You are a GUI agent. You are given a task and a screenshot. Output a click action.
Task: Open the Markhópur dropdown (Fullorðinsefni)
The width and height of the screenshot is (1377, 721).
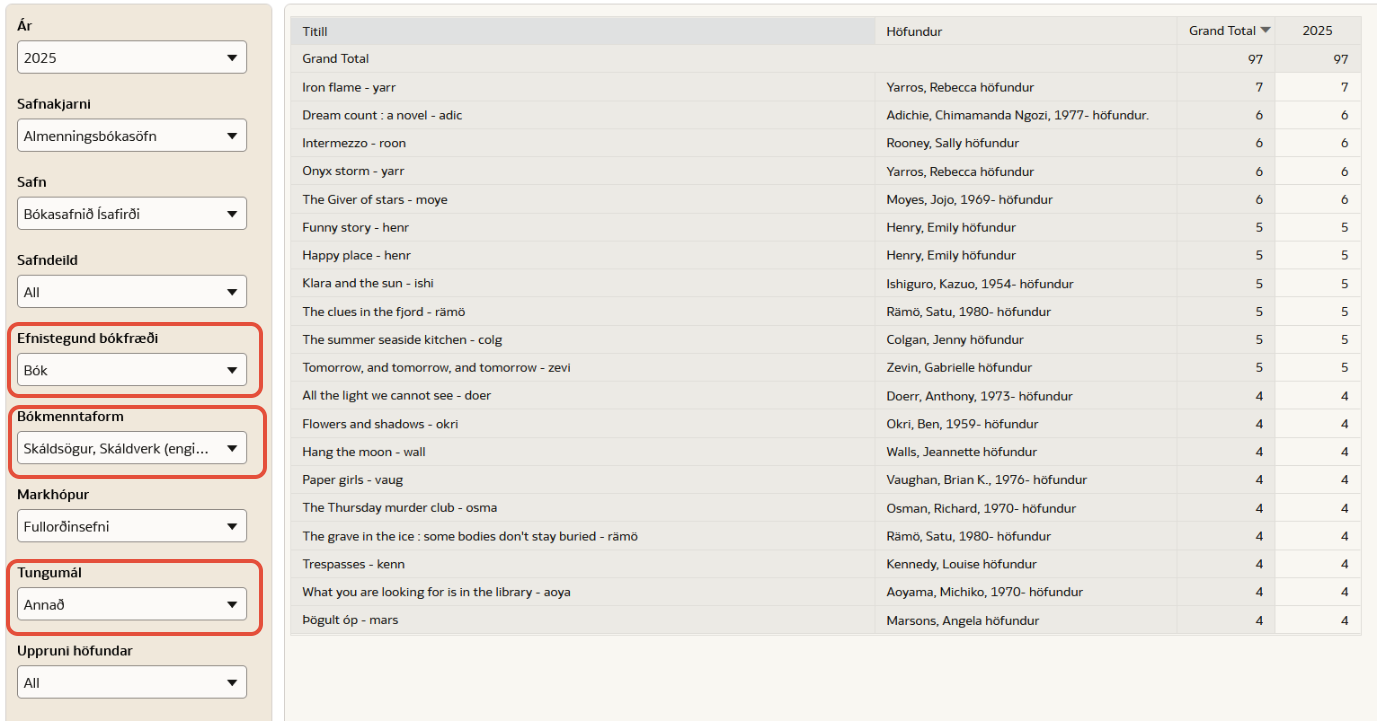pos(132,526)
